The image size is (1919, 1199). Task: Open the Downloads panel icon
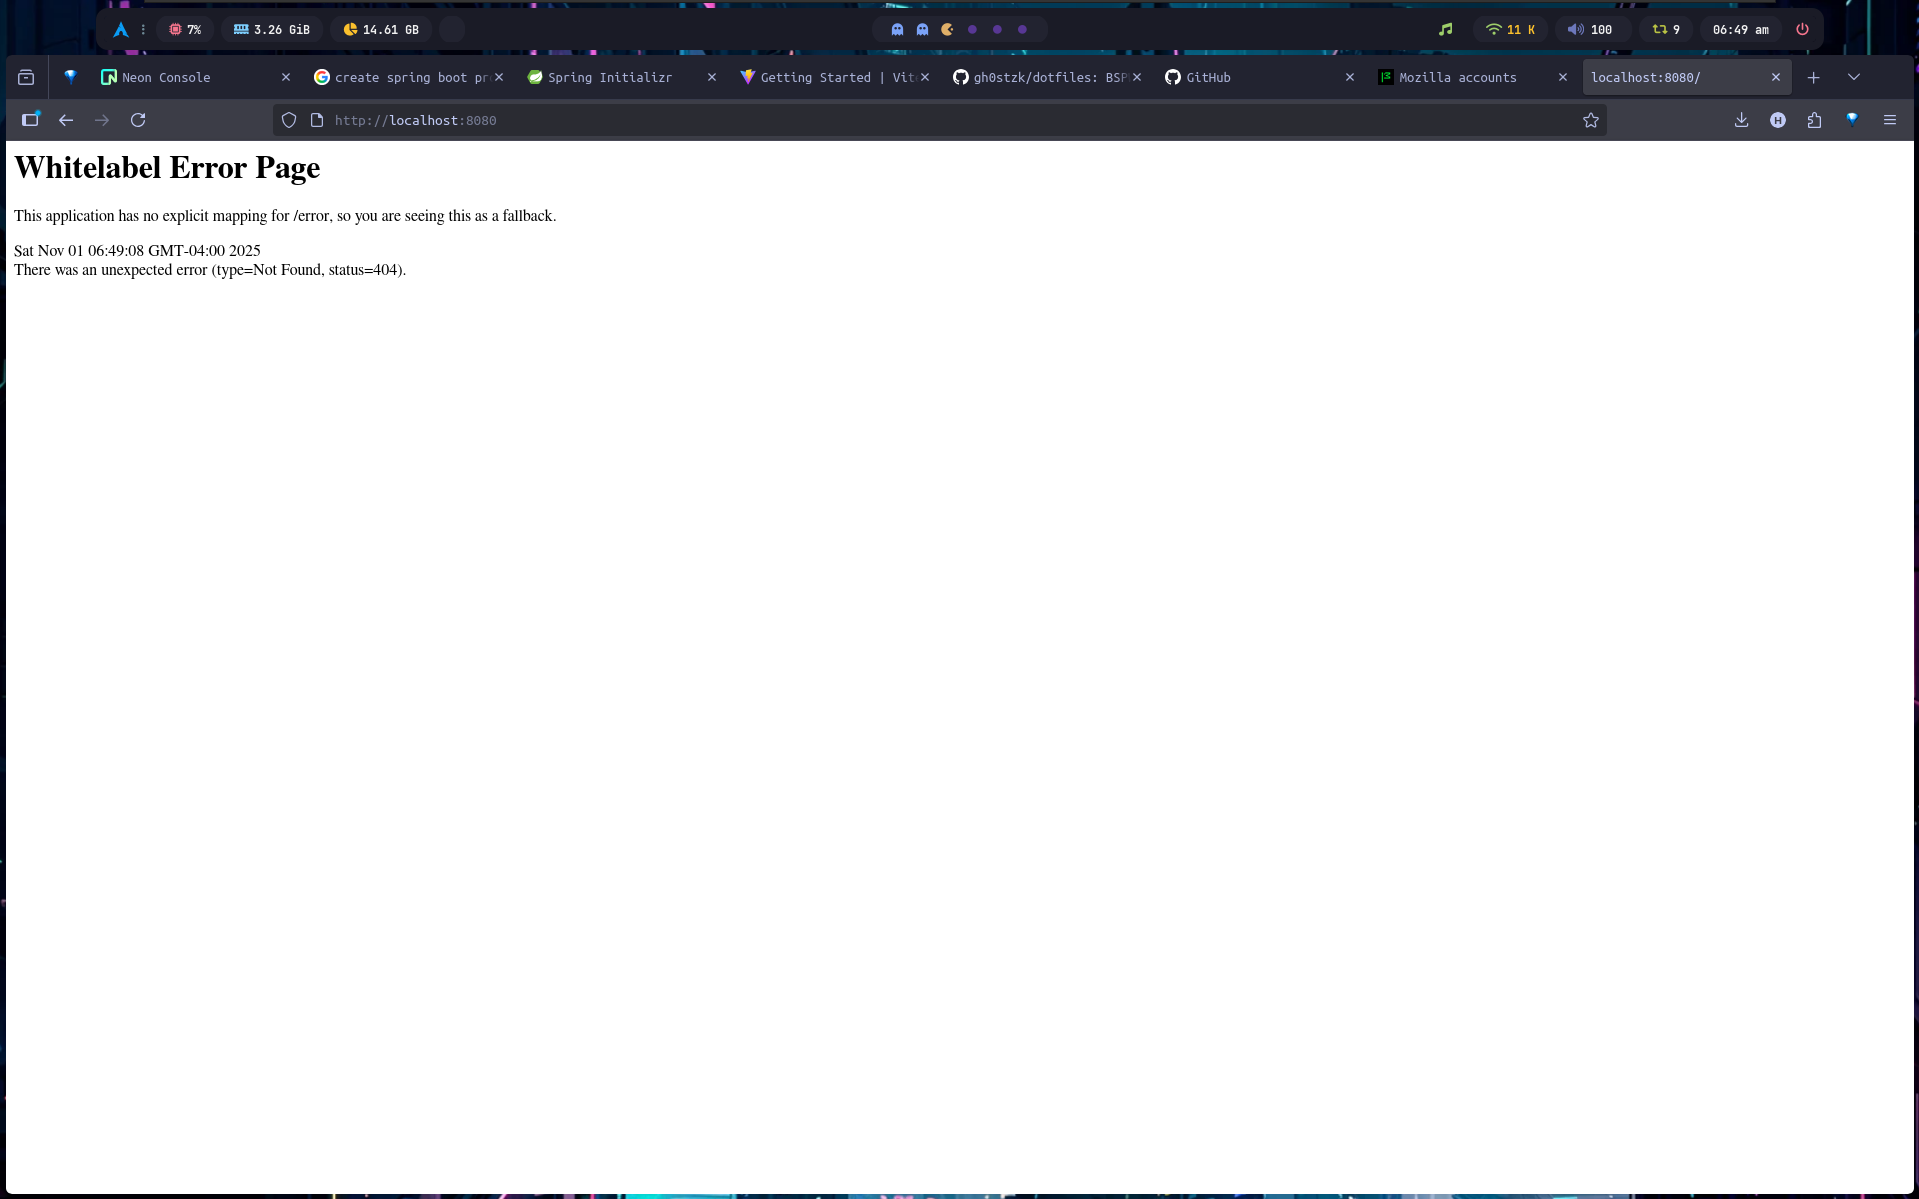[x=1741, y=120]
